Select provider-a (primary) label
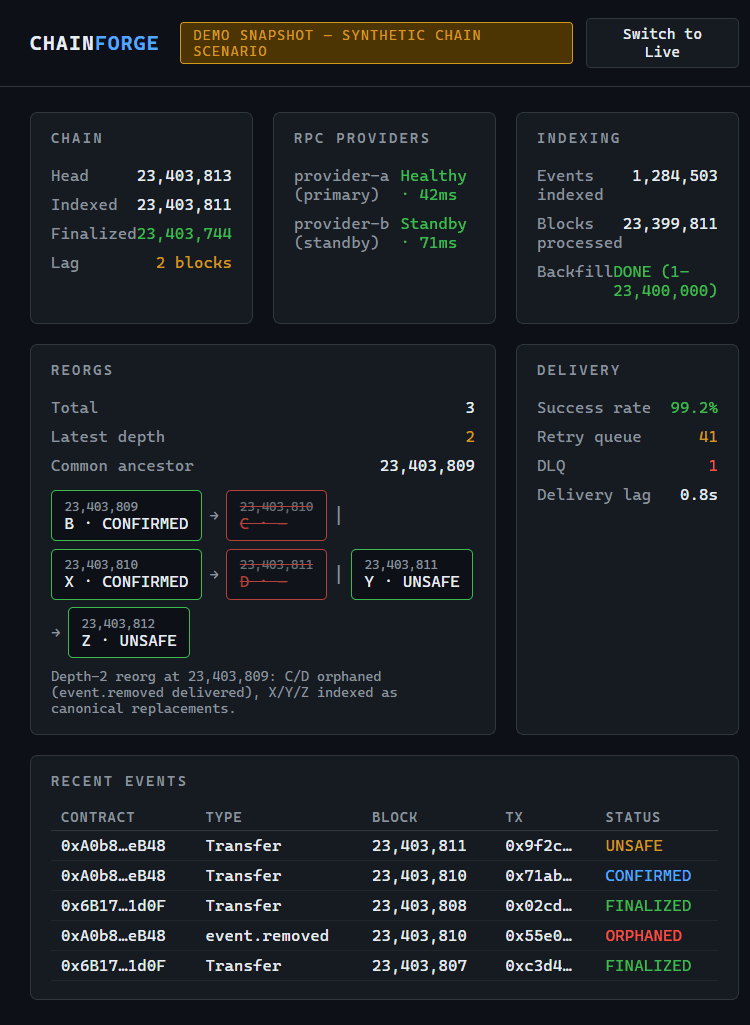750x1025 pixels. 341,186
